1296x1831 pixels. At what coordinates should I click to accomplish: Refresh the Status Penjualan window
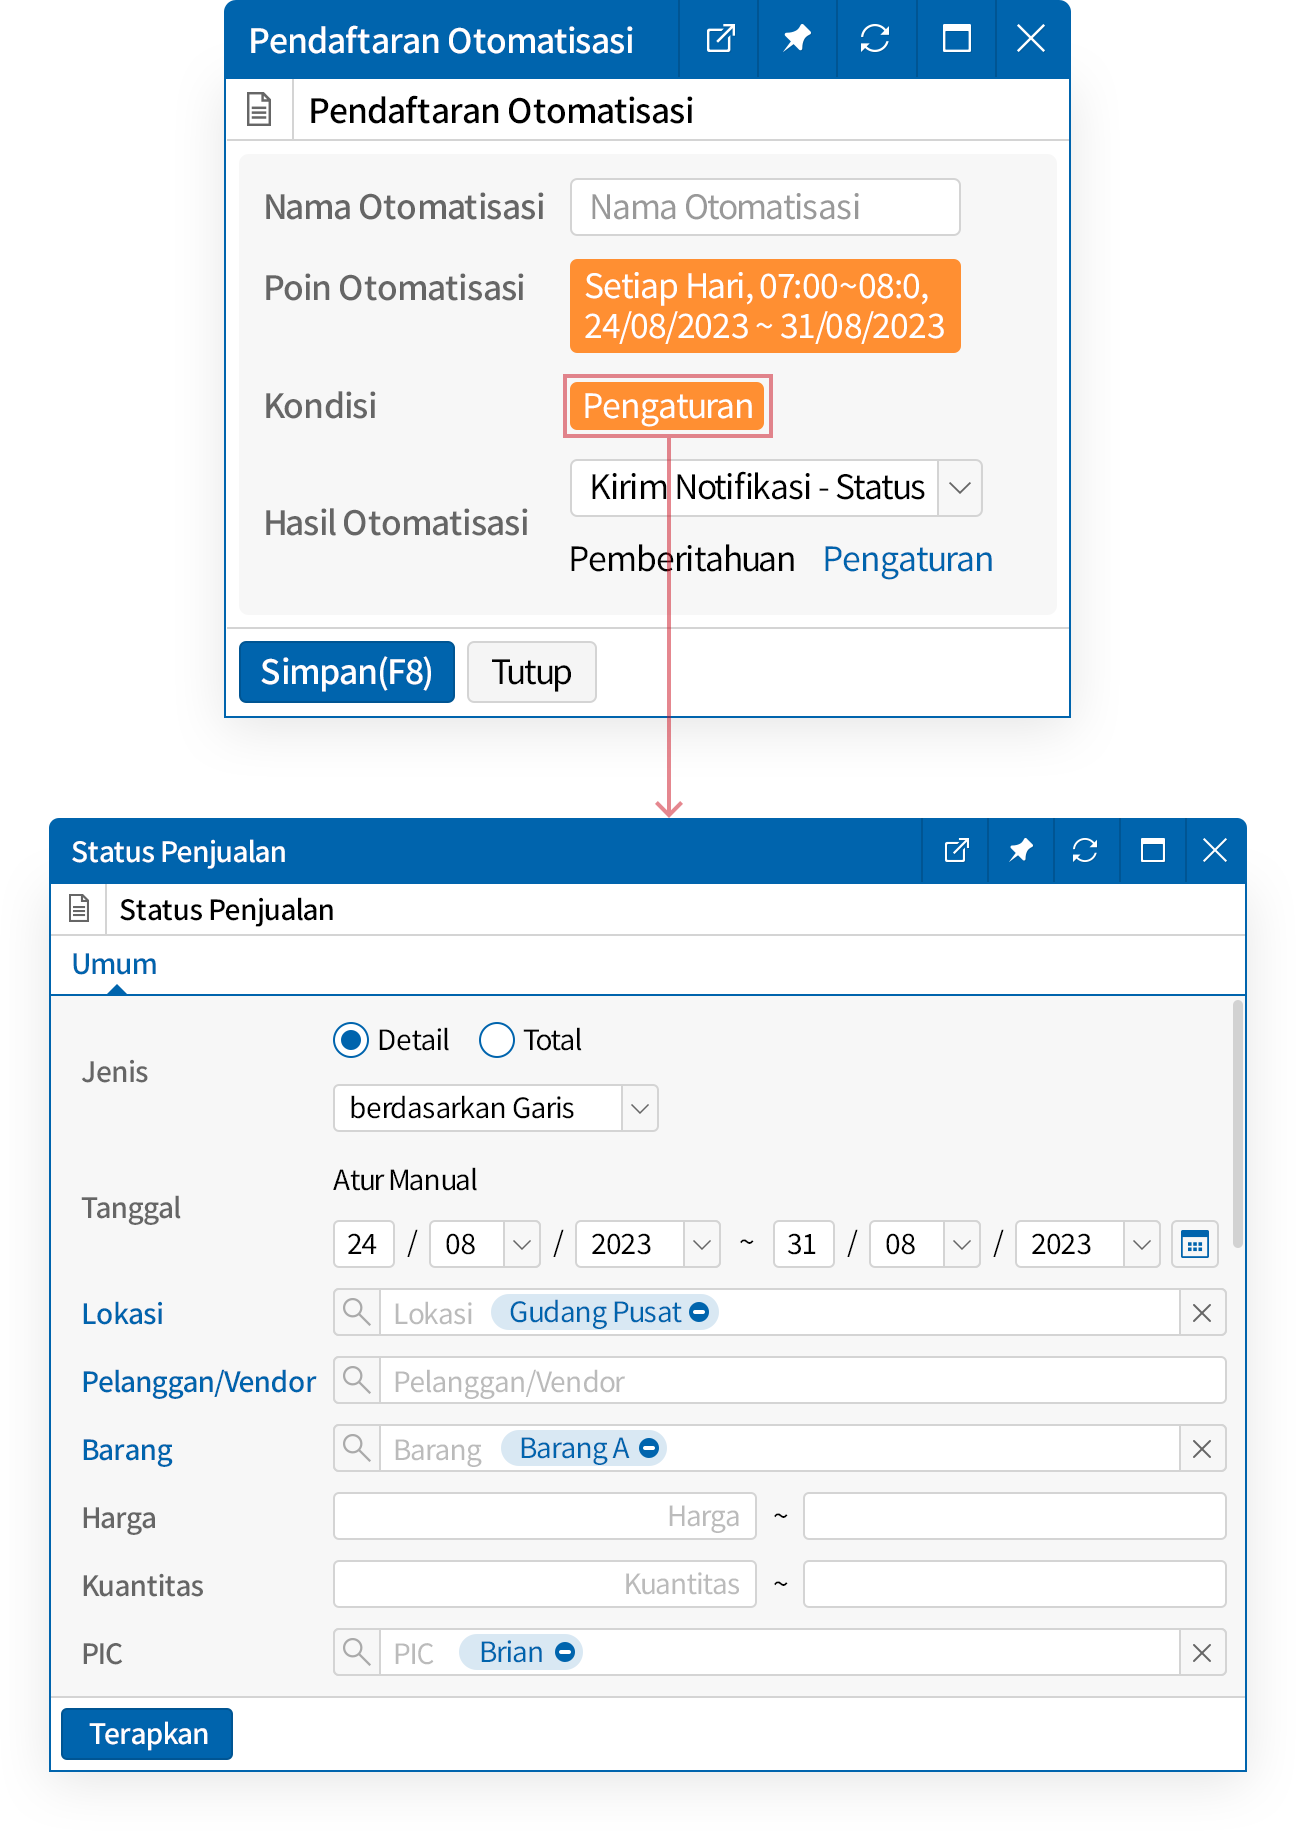pyautogui.click(x=1085, y=851)
